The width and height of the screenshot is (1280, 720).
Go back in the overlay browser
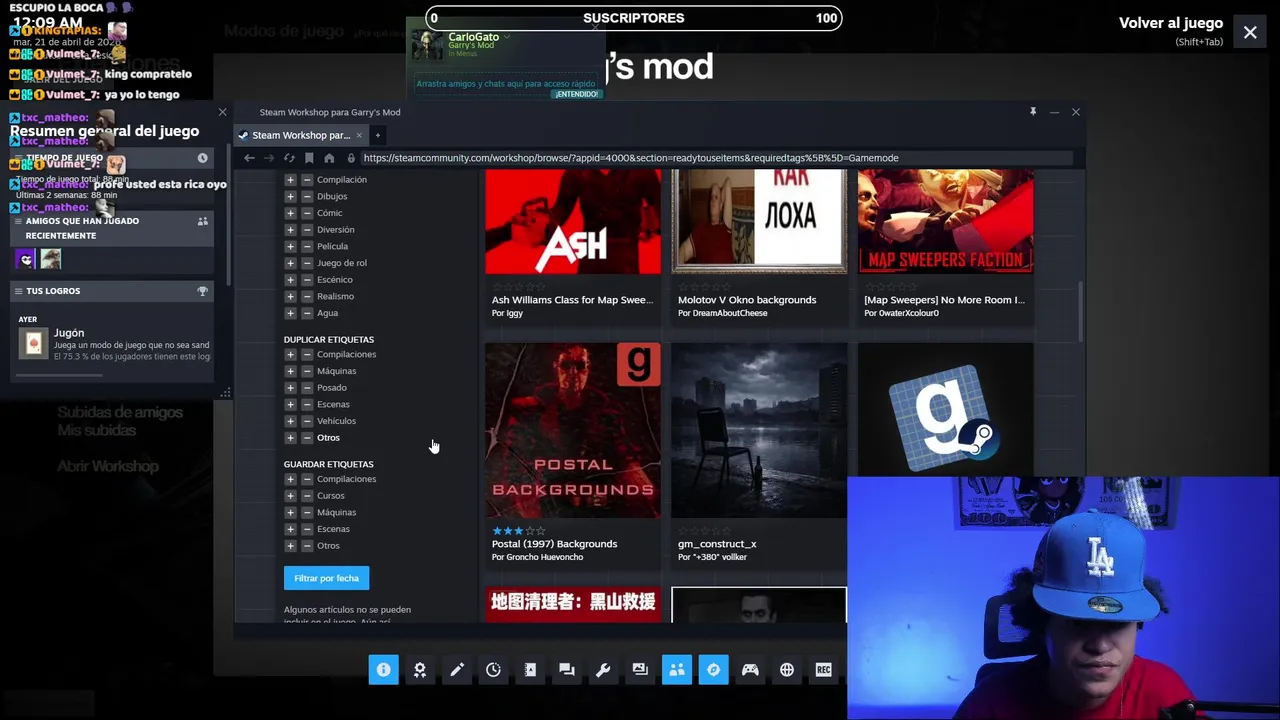(x=249, y=158)
